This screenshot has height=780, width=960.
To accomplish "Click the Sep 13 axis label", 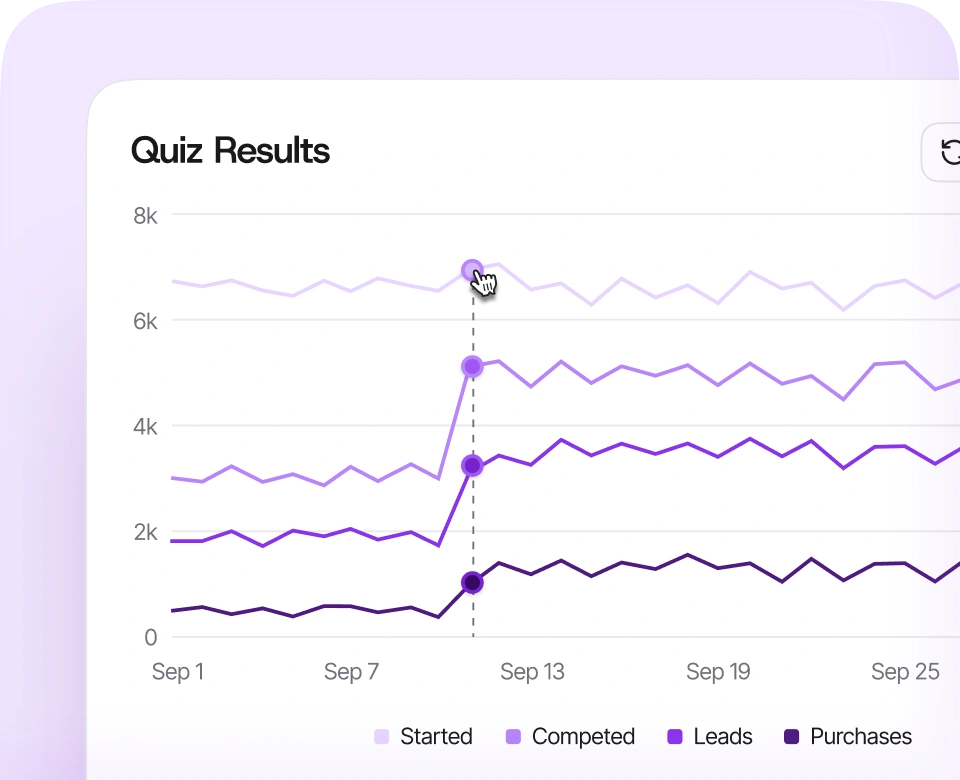I will coord(532,672).
